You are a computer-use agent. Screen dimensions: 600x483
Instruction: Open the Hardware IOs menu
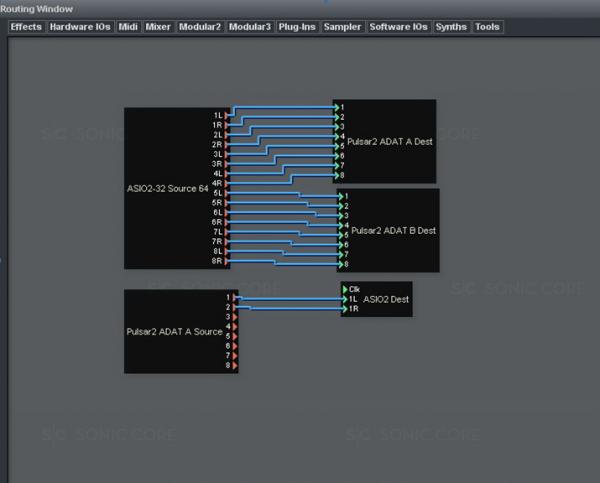[x=80, y=27]
